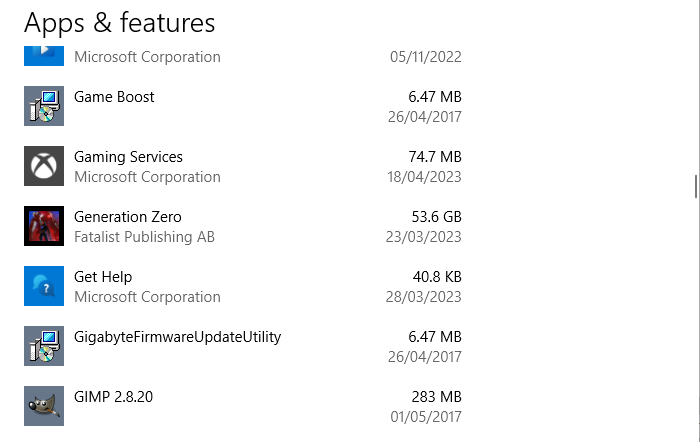
Task: Click the 53.6 GB size of Generation Zero
Action: pyautogui.click(x=436, y=217)
